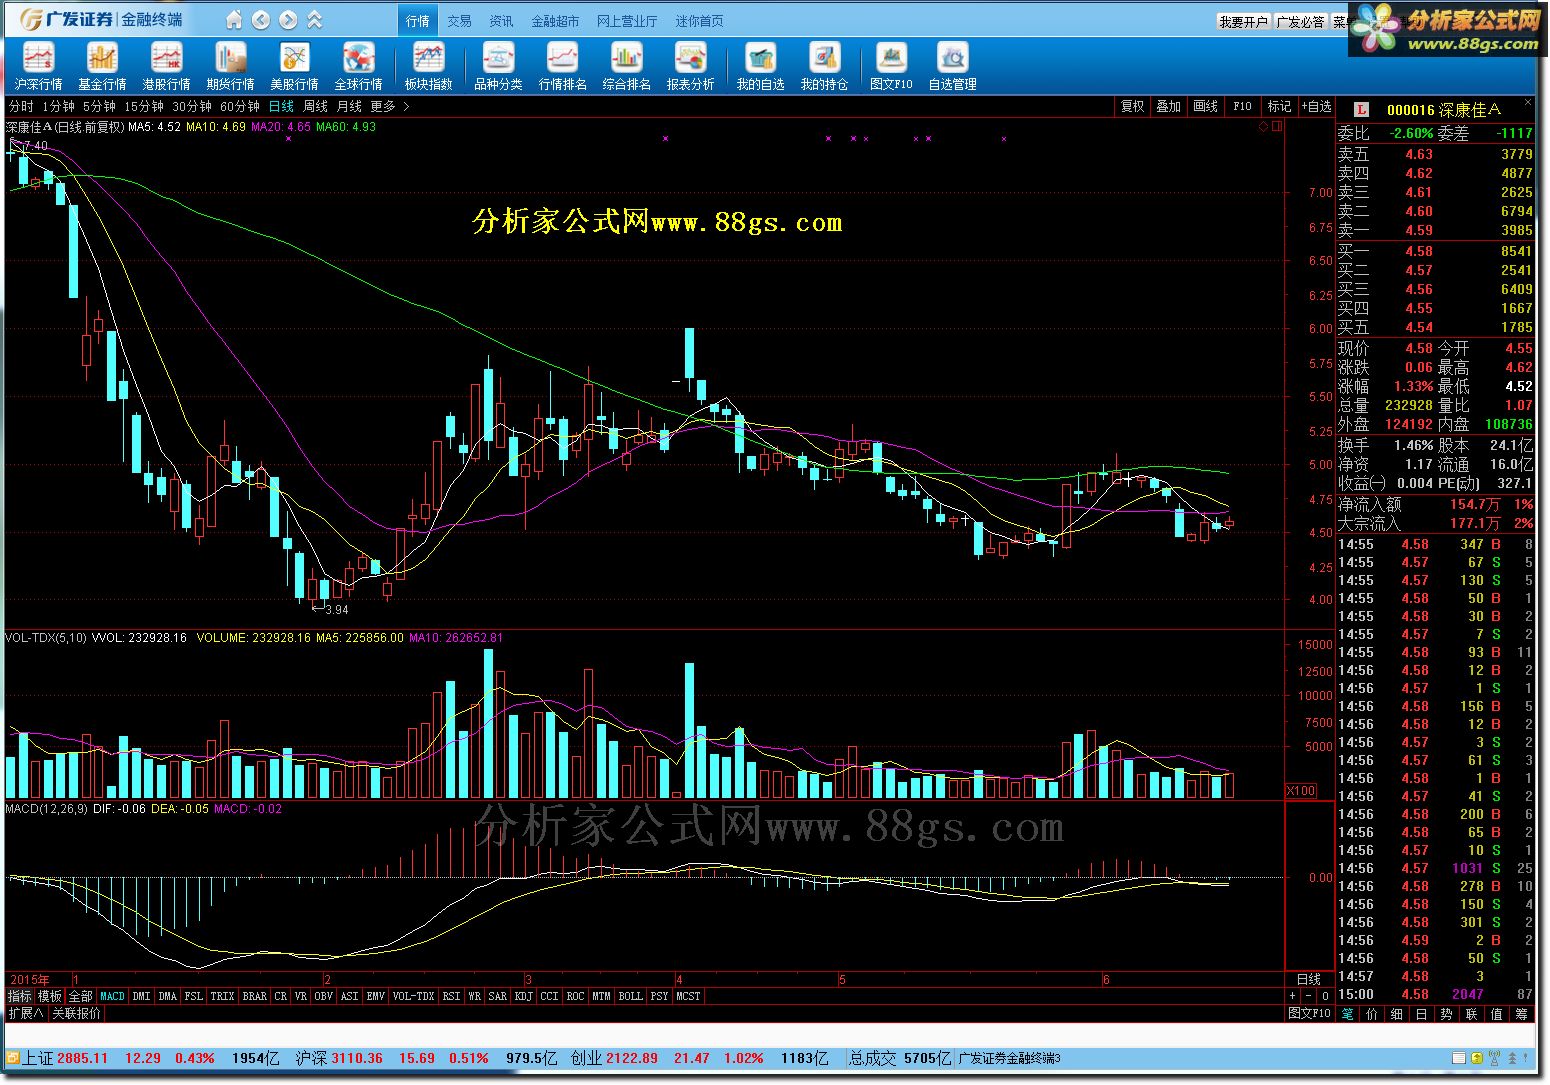Screen dimensions: 1550x1085
Task: Click 我要开户 button
Action: [x=1243, y=21]
